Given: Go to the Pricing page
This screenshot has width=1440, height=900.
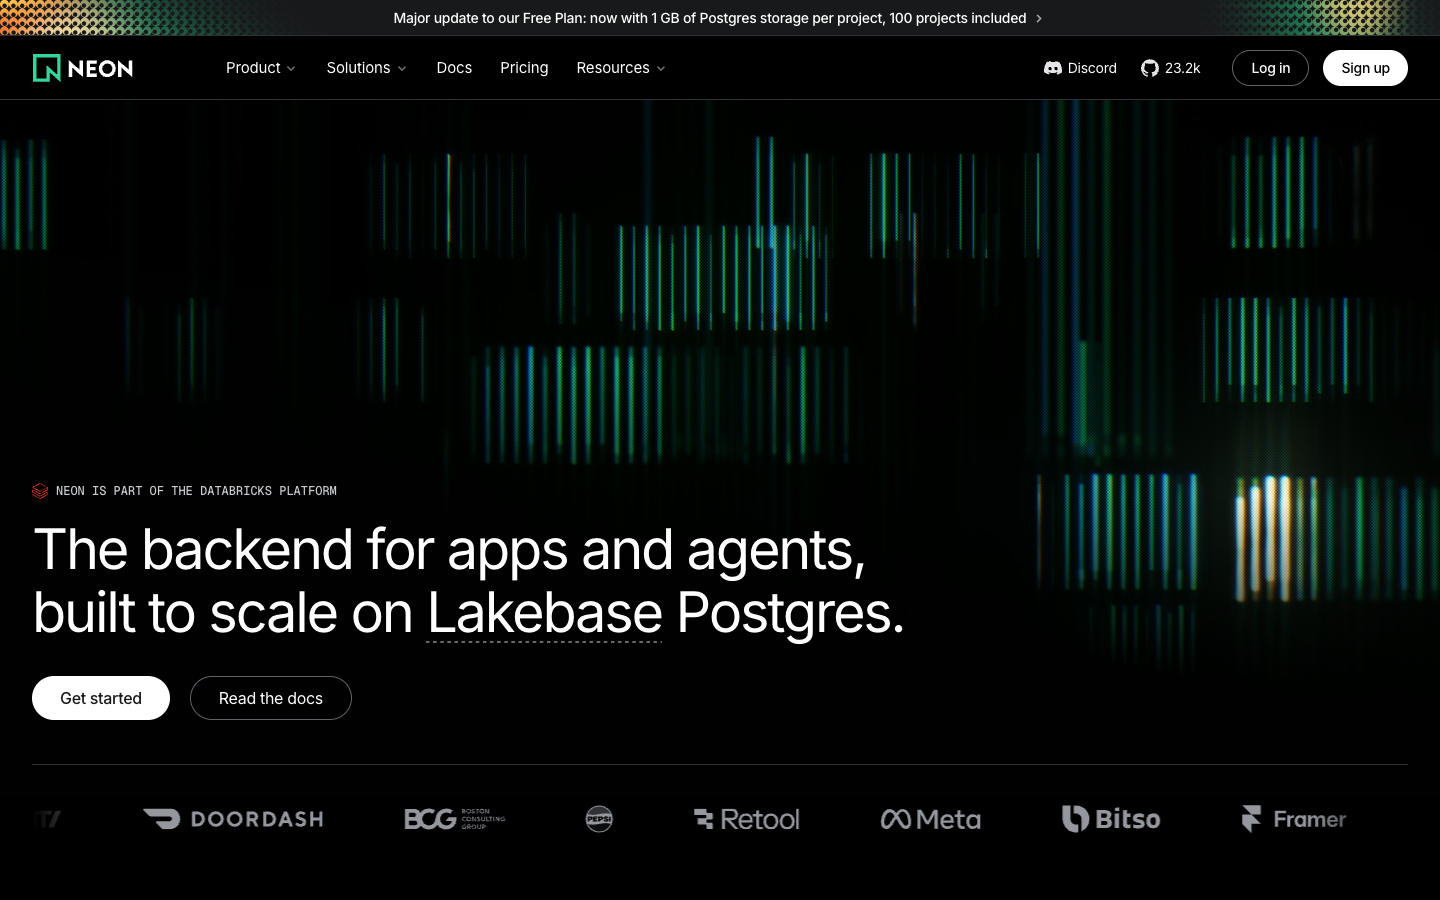Looking at the screenshot, I should click(x=524, y=68).
